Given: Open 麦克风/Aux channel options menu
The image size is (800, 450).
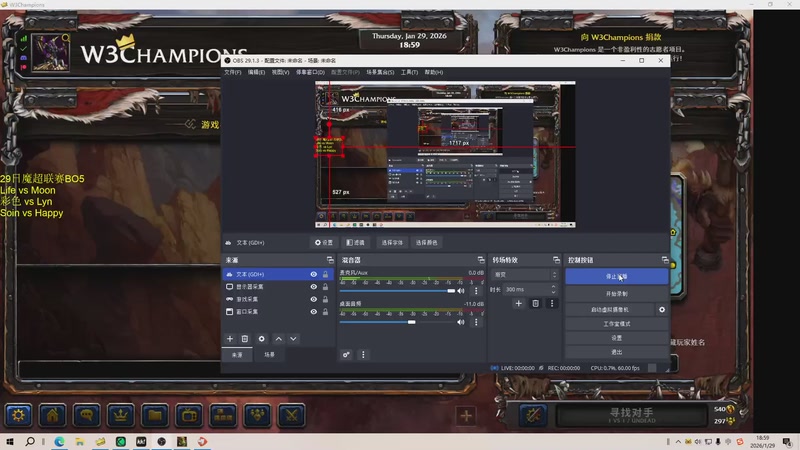Looking at the screenshot, I should (476, 291).
